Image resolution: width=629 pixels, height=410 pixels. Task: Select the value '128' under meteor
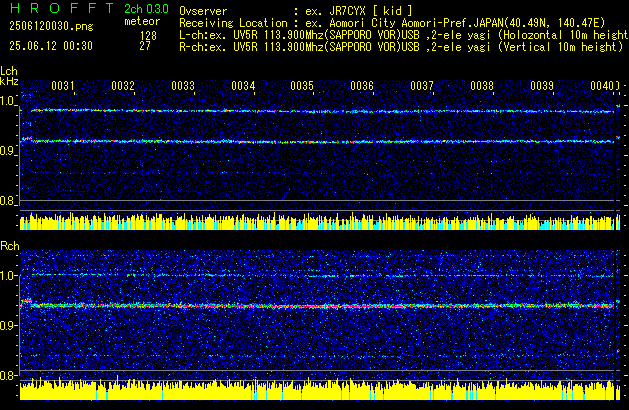[x=148, y=35]
